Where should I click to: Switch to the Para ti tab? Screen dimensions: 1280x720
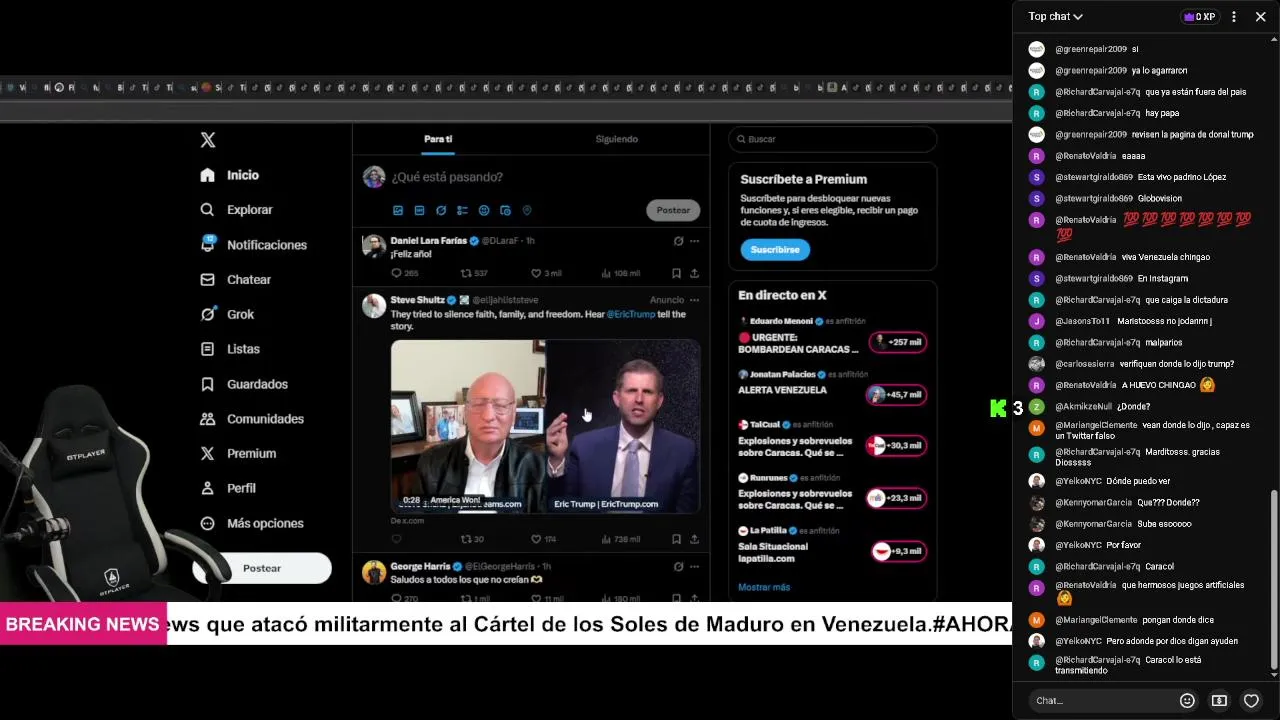(x=438, y=139)
